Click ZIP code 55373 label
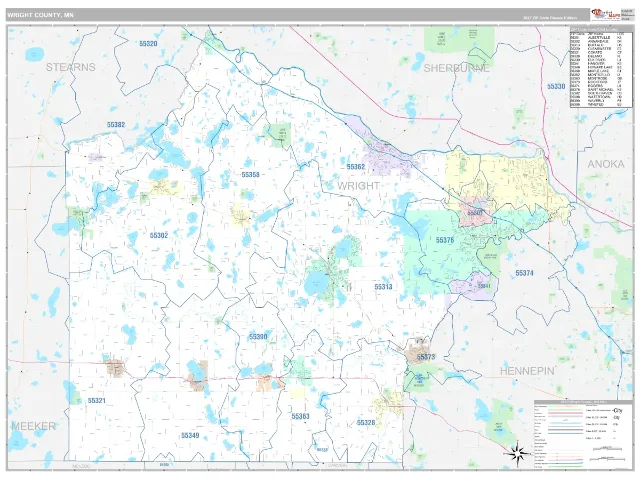 coord(426,357)
